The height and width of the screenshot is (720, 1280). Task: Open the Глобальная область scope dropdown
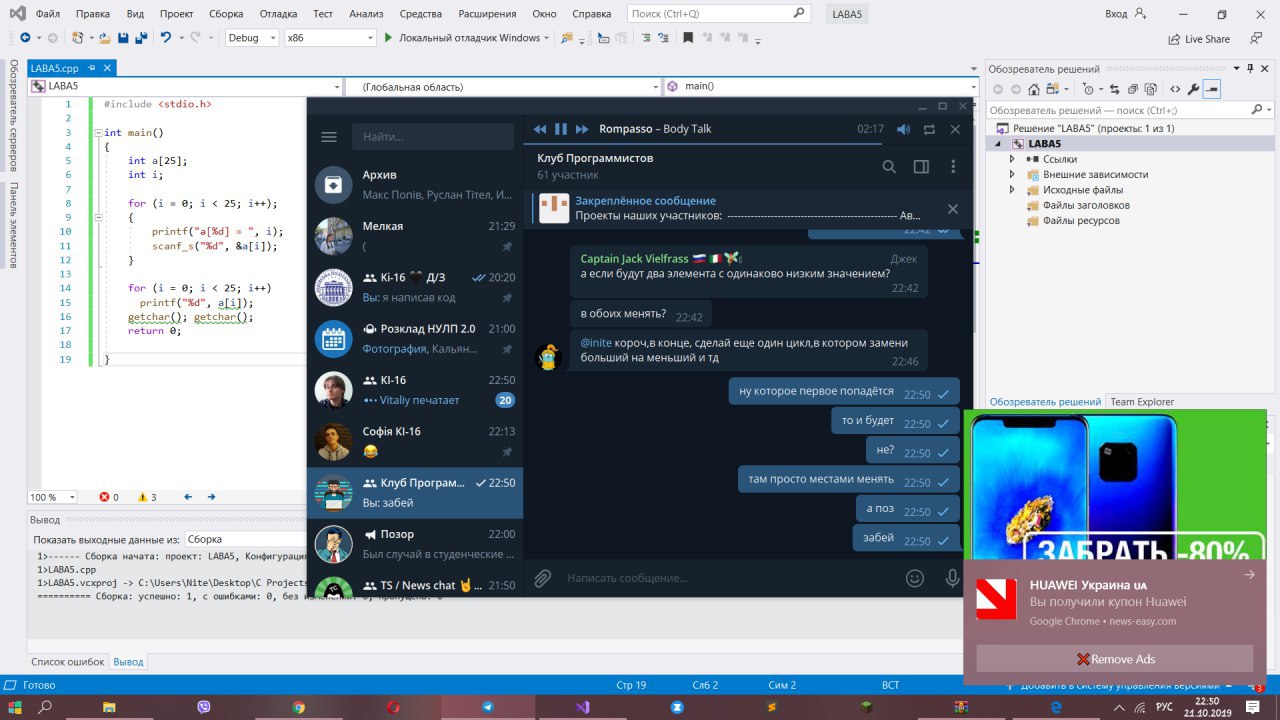(503, 86)
